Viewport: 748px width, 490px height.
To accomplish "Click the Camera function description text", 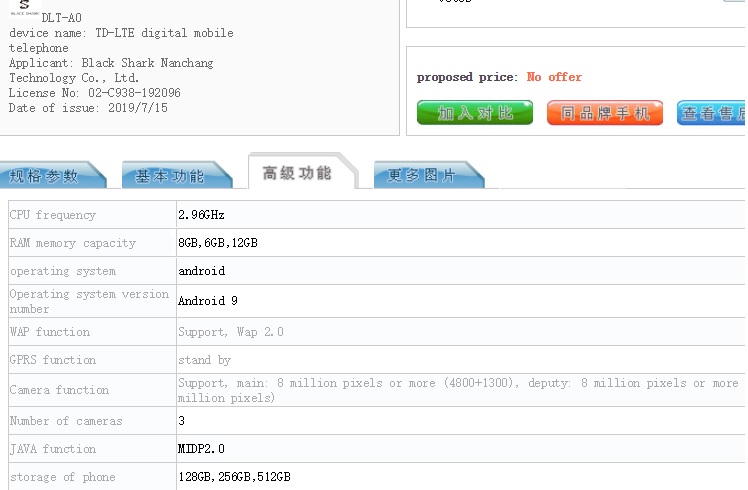I will click(458, 390).
